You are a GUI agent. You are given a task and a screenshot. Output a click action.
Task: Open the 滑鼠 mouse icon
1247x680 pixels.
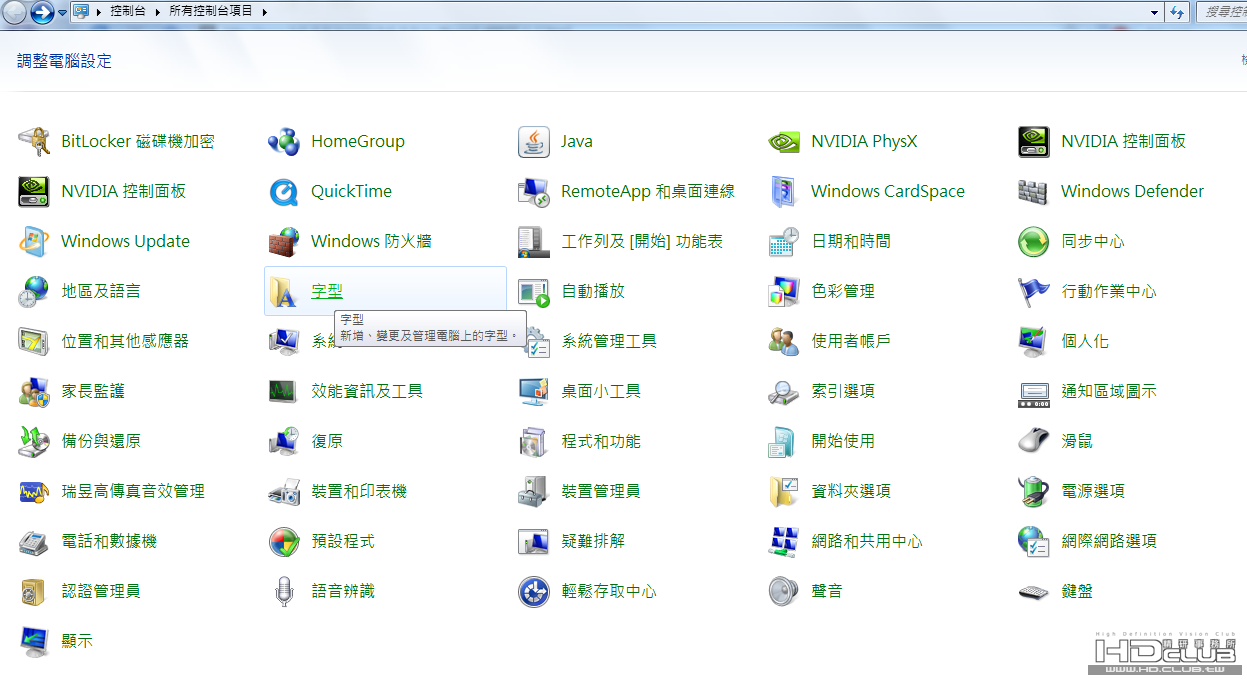tap(1034, 442)
